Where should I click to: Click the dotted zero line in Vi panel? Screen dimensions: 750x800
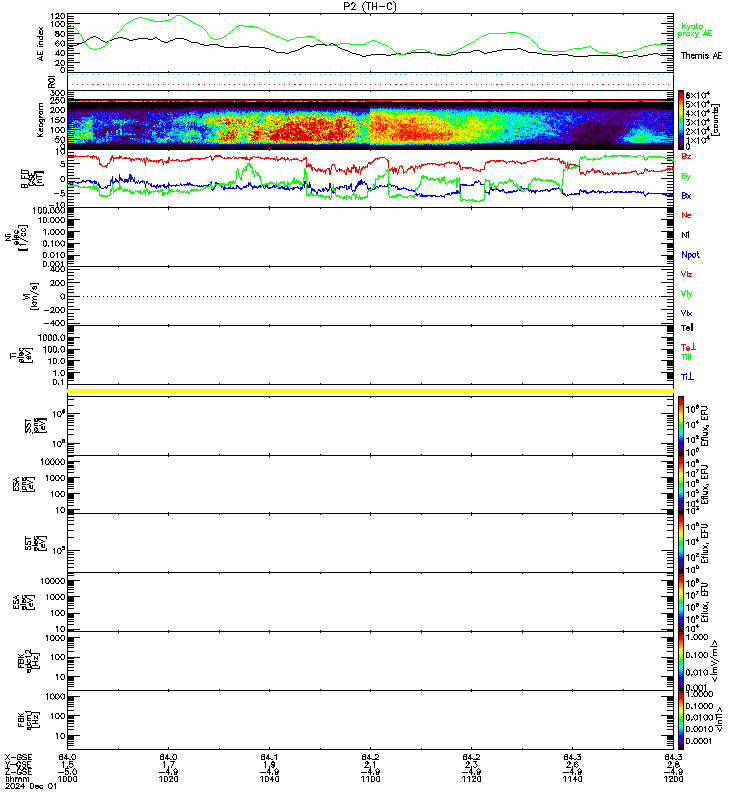point(370,296)
